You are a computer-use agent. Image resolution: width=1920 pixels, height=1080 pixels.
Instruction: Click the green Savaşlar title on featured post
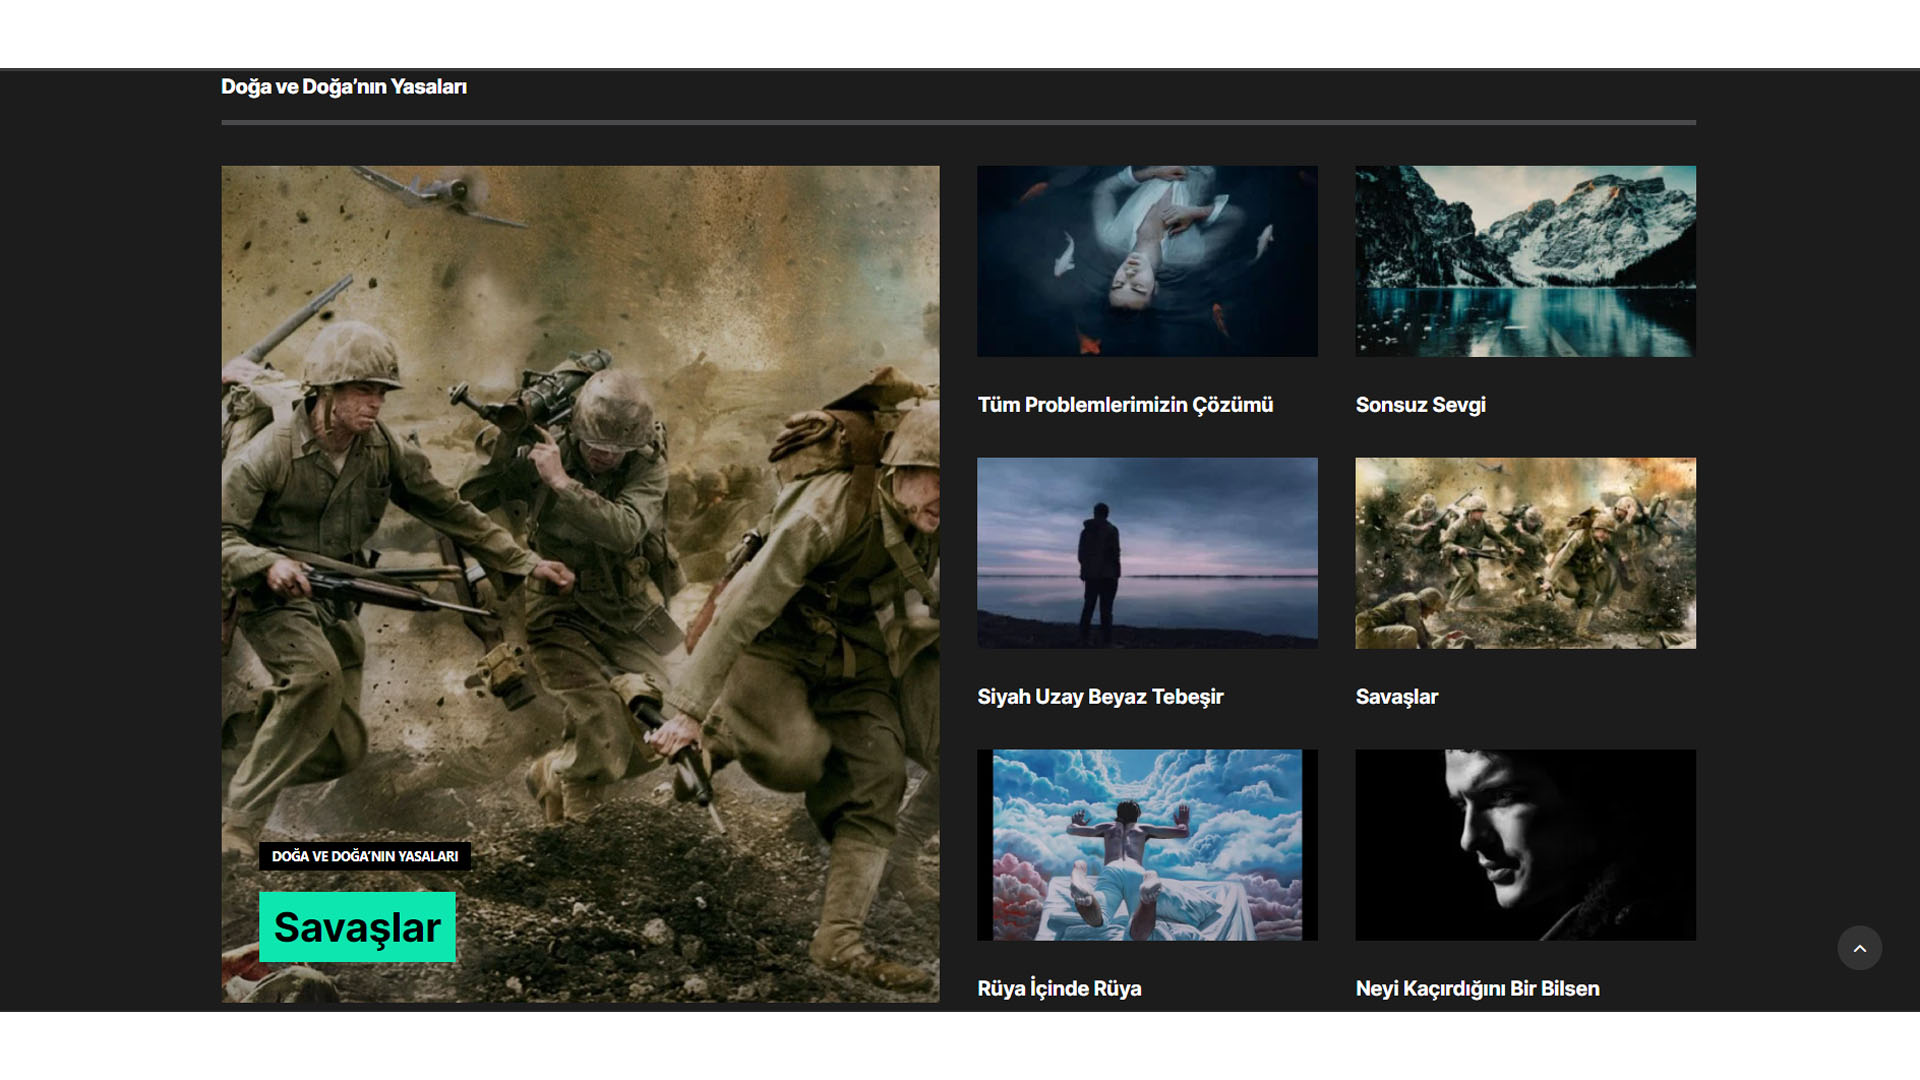click(357, 927)
